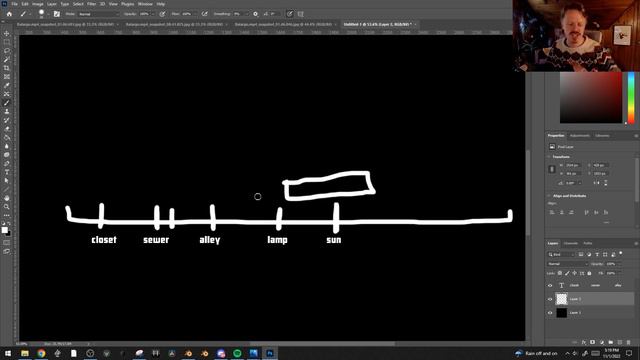Create new fill or adjustment layer

(x=602, y=342)
